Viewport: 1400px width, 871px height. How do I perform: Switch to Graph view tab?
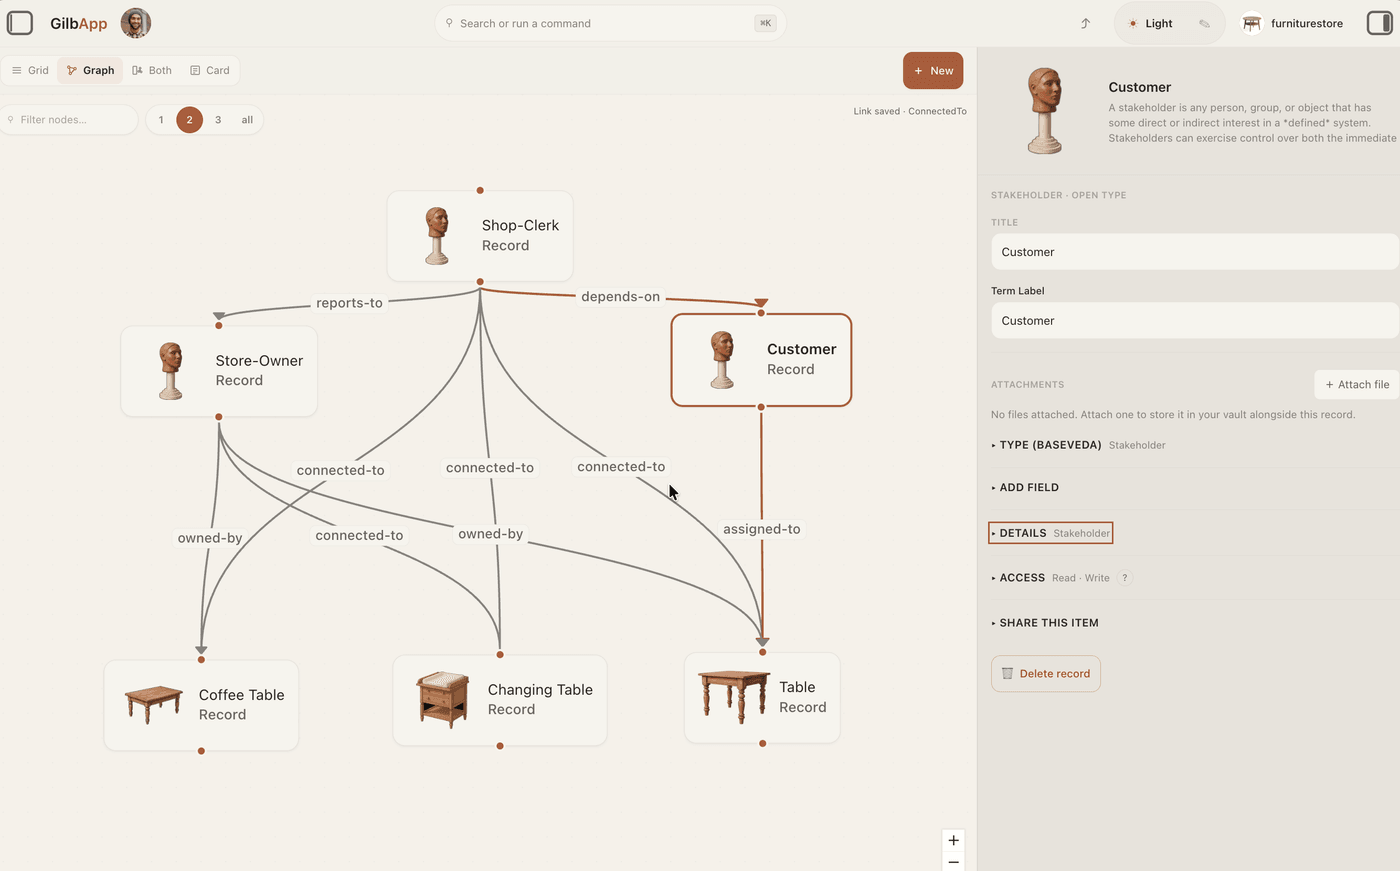pos(90,70)
